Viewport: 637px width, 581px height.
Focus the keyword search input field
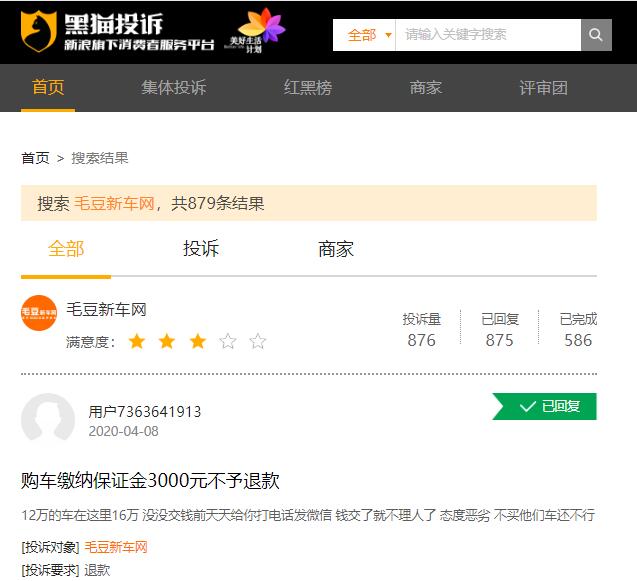pos(488,35)
